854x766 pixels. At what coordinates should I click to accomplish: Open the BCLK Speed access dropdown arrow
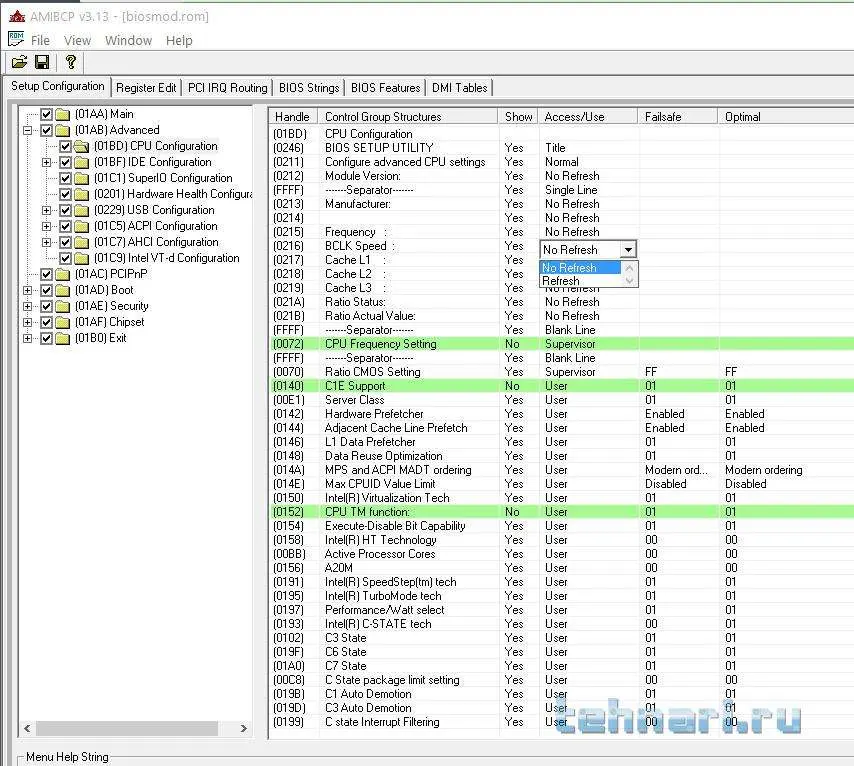627,250
